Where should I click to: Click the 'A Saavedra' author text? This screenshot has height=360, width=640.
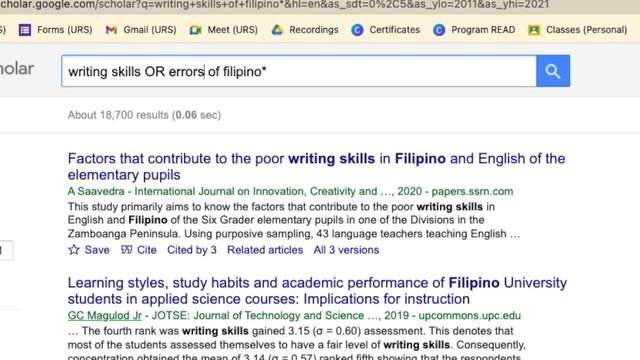tap(96, 191)
